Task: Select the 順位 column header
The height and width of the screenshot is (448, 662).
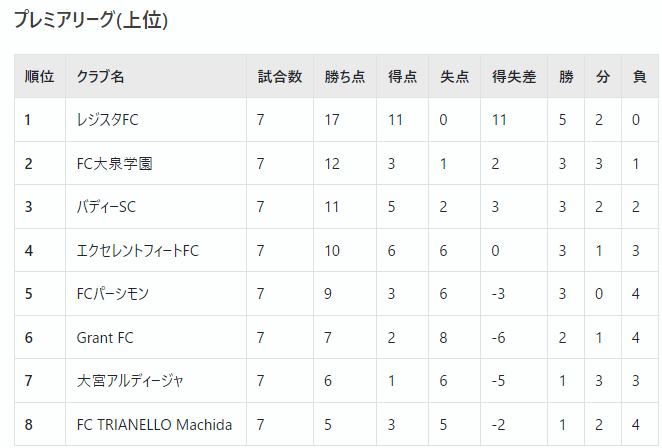Action: tap(39, 76)
